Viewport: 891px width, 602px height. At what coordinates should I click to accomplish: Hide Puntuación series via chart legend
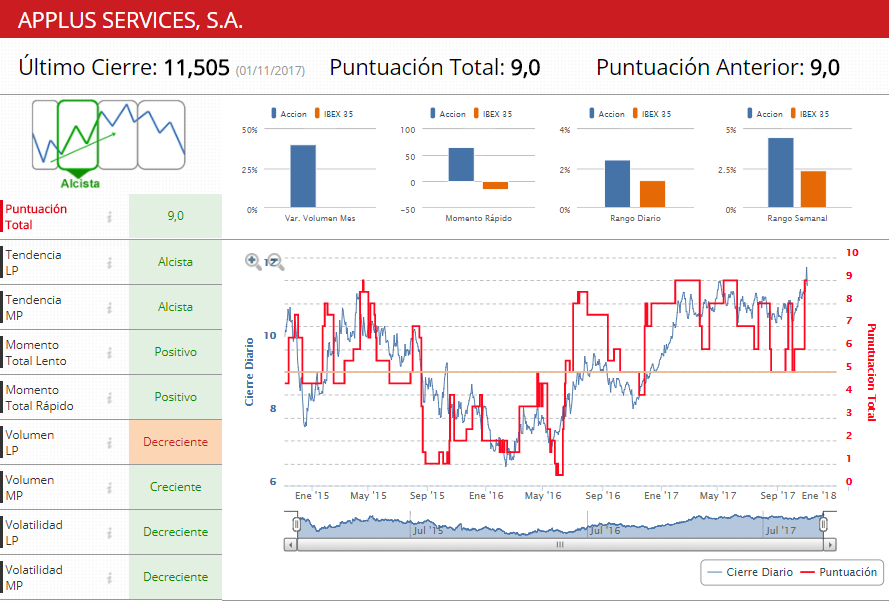click(x=838, y=572)
